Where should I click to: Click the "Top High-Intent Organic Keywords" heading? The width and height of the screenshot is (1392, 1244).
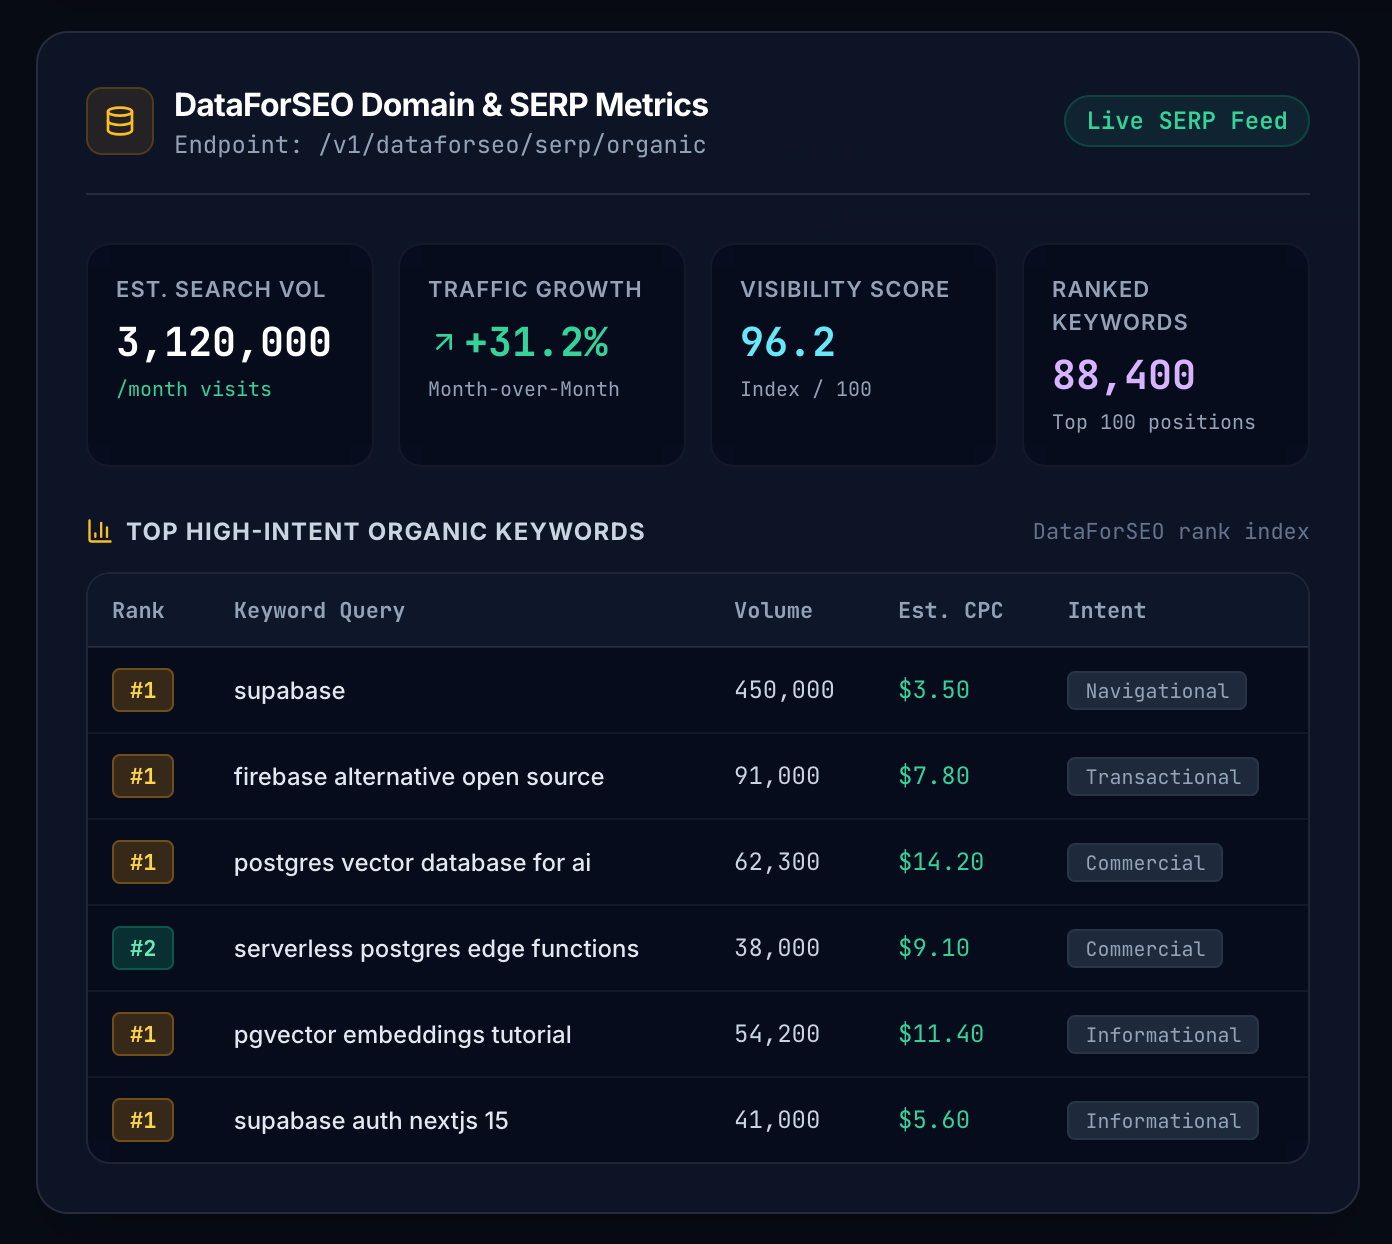point(385,532)
